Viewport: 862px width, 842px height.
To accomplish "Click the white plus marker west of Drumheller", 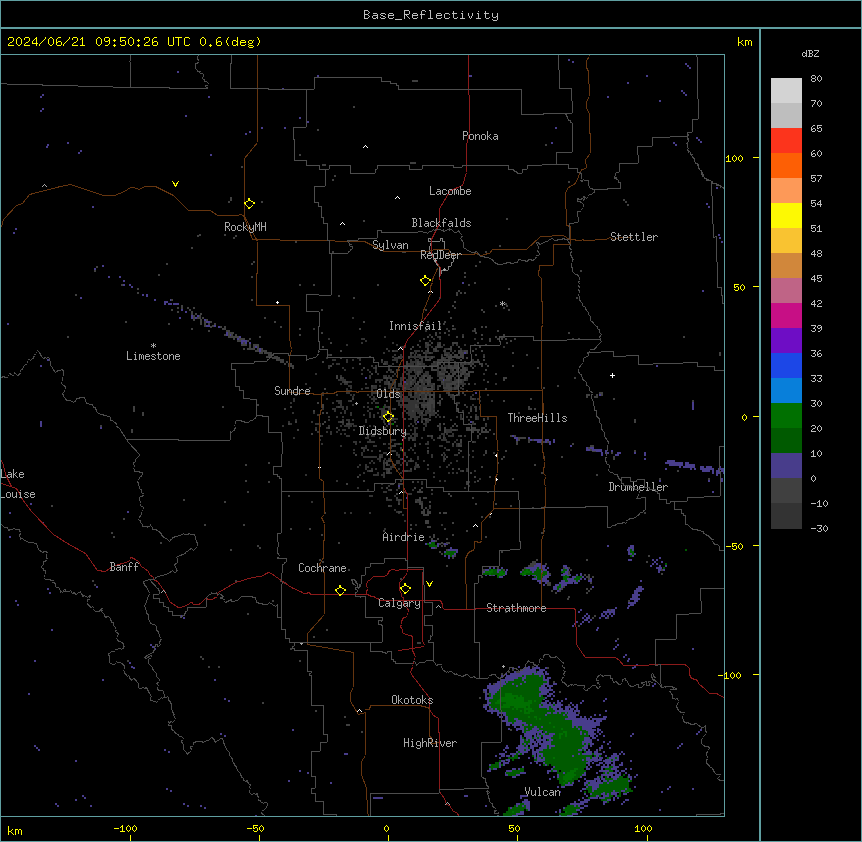I will [x=612, y=375].
